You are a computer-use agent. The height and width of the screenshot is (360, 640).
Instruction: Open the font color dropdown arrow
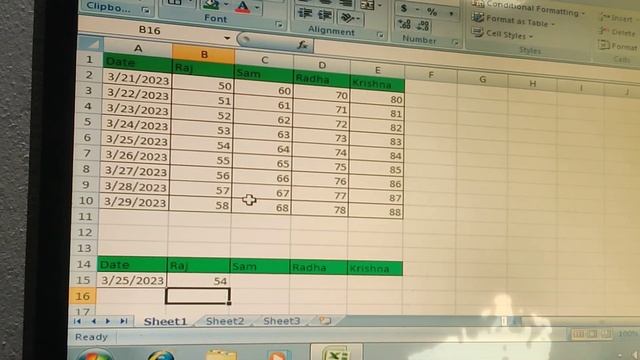coord(257,7)
